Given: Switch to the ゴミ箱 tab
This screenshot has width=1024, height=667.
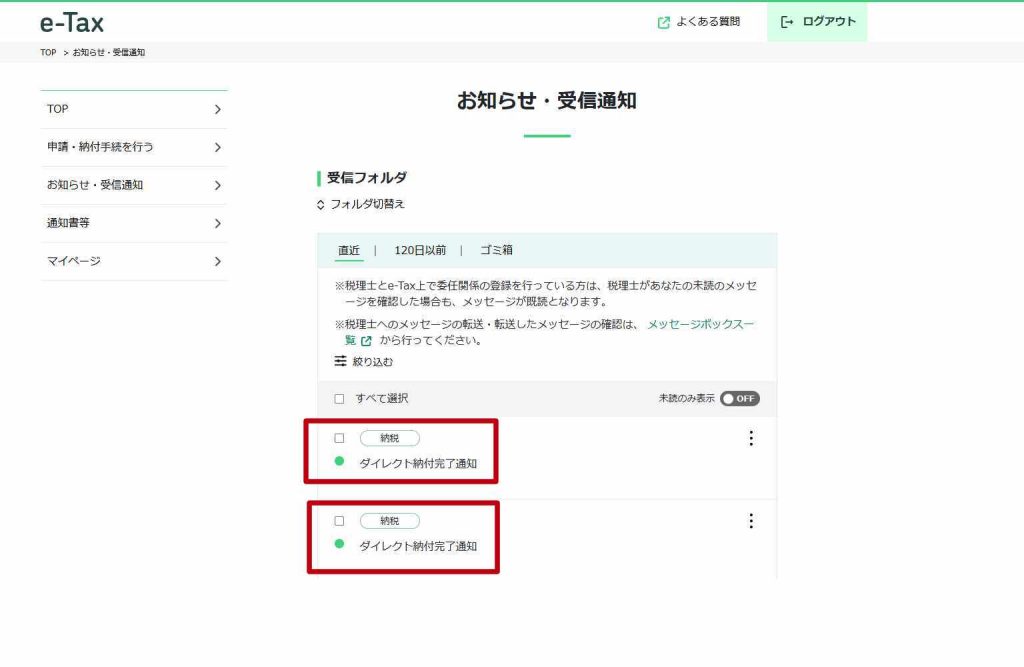Looking at the screenshot, I should pyautogui.click(x=495, y=251).
